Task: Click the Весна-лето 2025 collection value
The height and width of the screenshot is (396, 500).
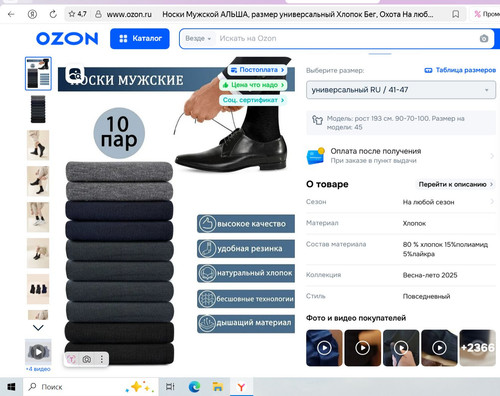Action: 430,275
